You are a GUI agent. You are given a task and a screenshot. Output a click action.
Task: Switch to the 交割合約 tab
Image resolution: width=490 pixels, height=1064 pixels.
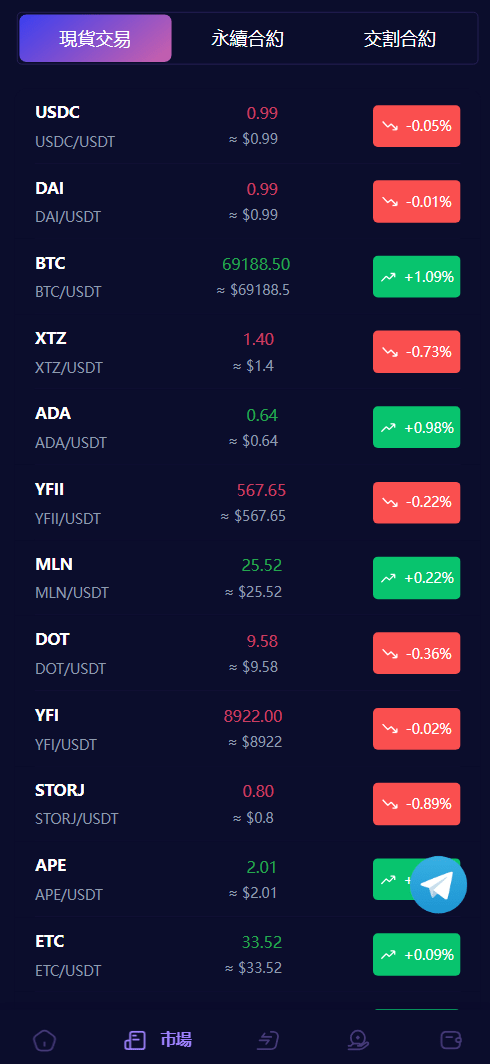tap(400, 39)
